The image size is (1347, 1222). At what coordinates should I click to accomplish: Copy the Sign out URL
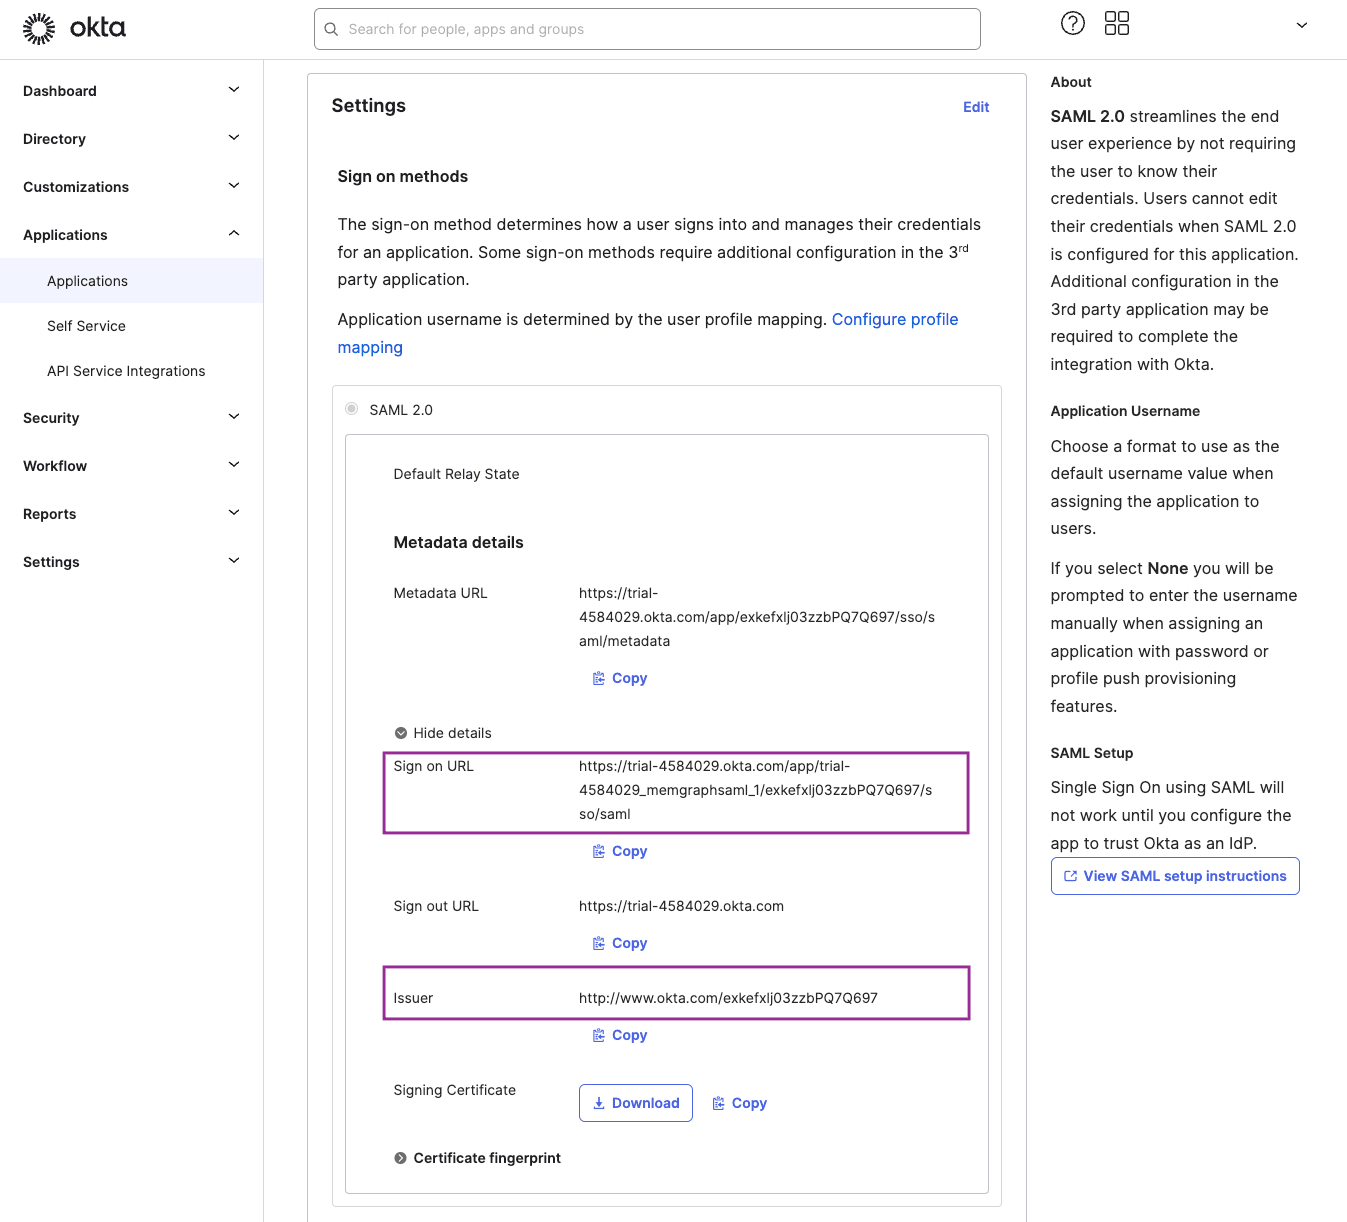620,943
